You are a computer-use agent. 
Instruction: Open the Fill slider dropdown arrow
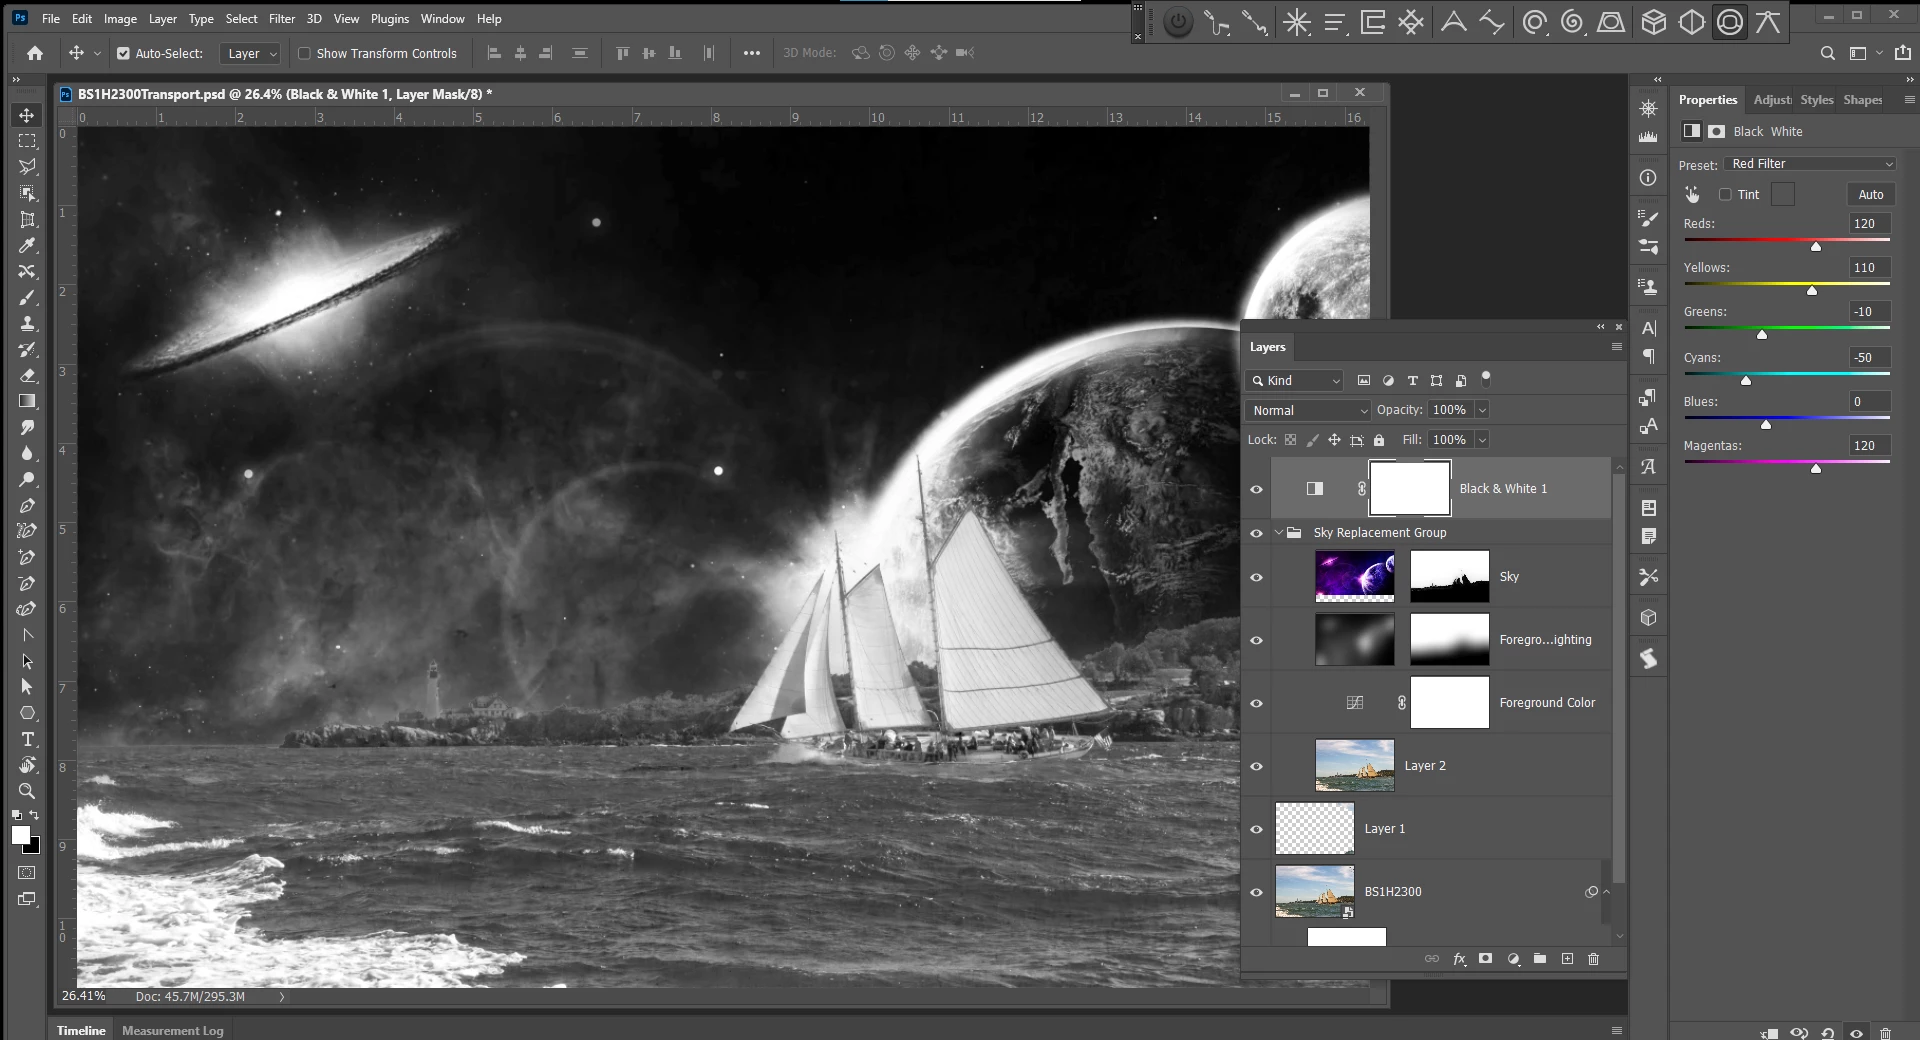(x=1482, y=440)
